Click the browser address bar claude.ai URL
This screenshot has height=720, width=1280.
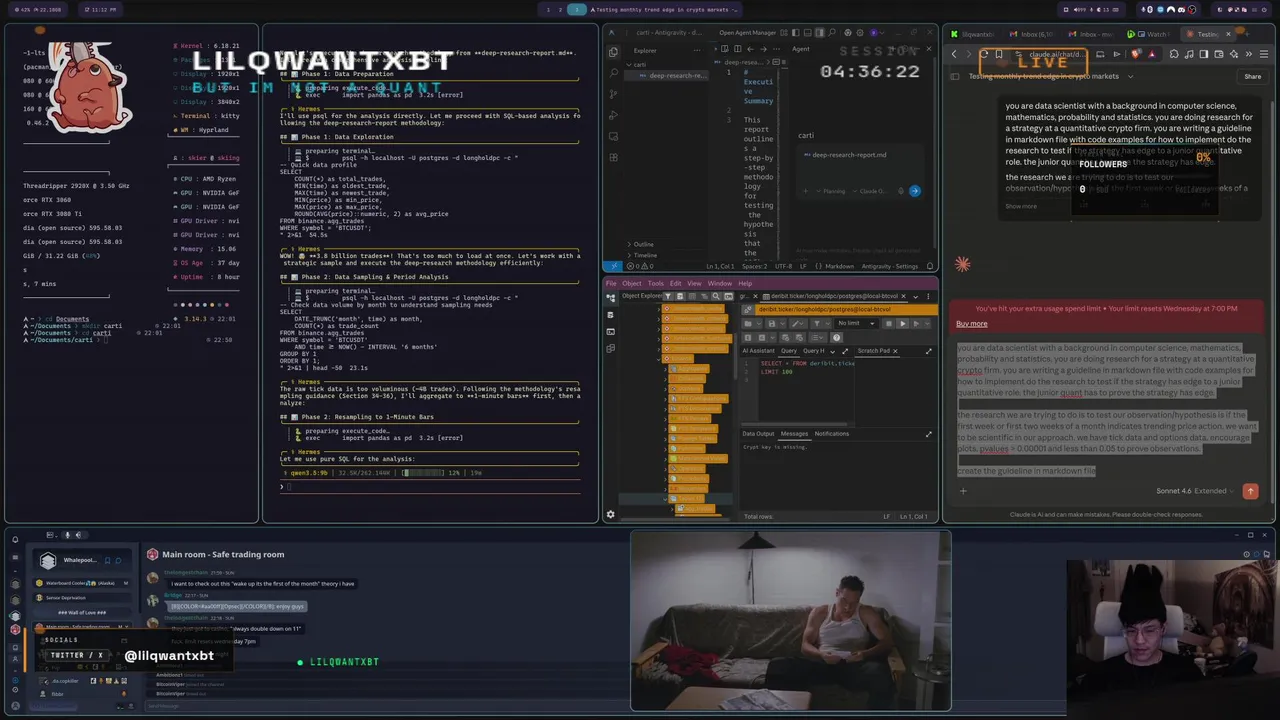[1058, 54]
